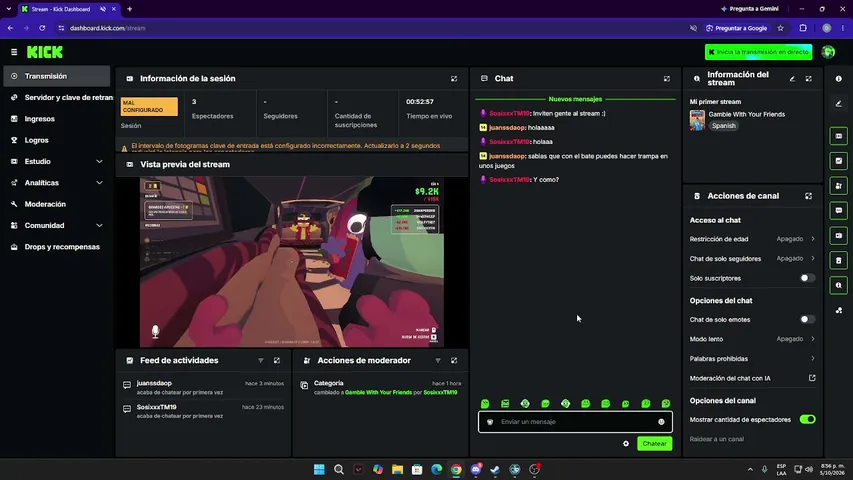Toggle Solo suscriptores switch

point(807,278)
